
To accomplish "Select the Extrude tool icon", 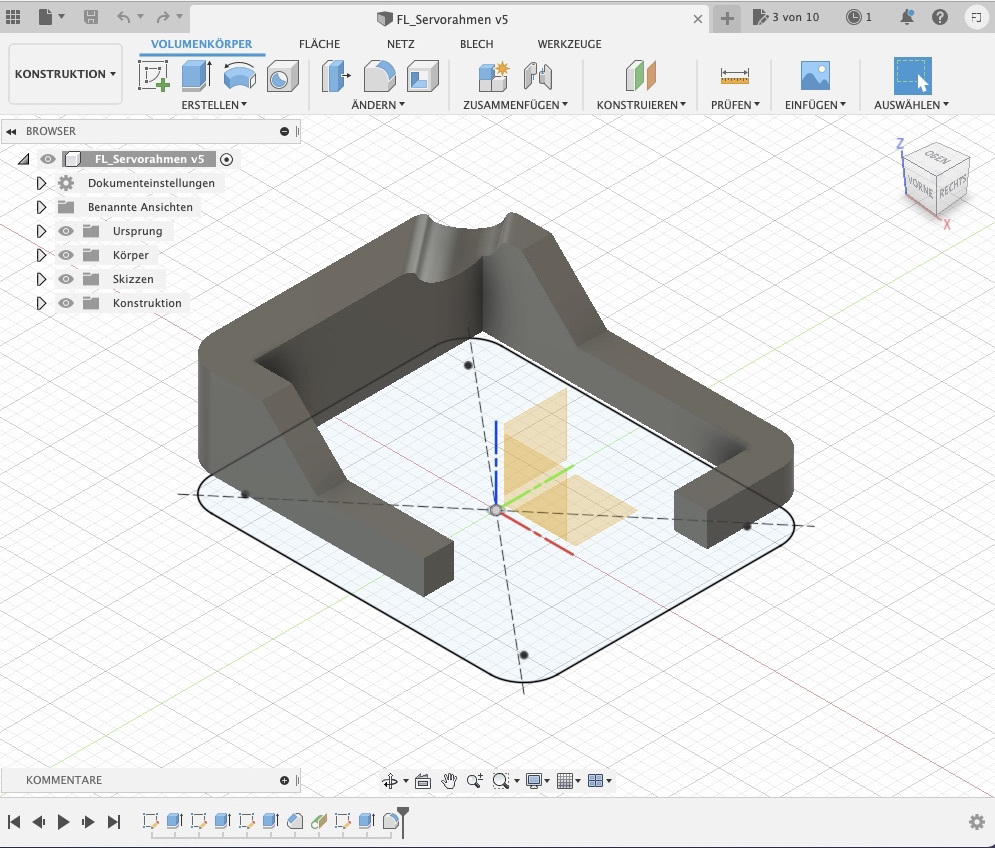I will click(196, 76).
